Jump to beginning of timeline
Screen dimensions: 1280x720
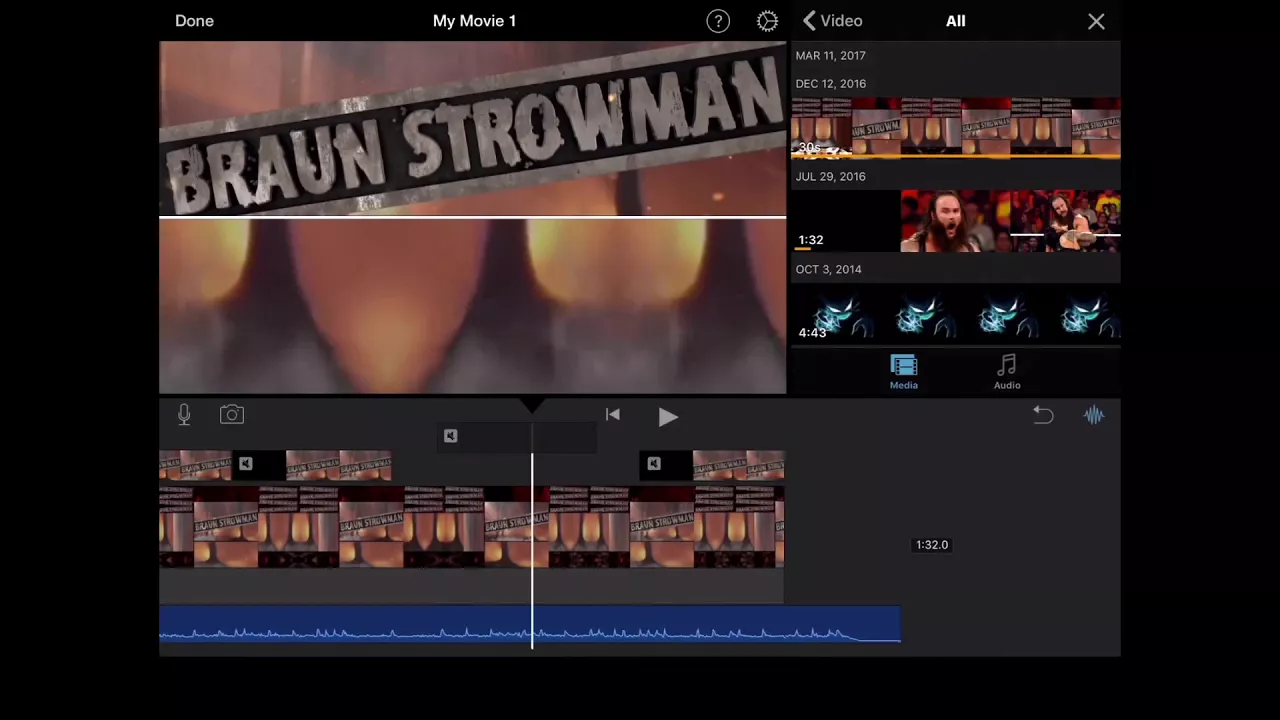click(x=613, y=415)
